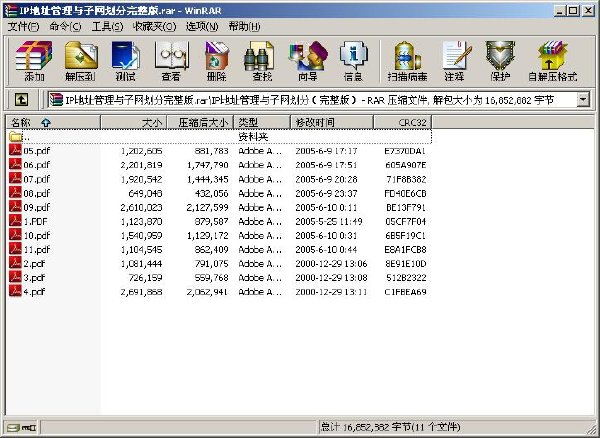
Task: Open the 帮助(H) menu
Action: pos(245,26)
